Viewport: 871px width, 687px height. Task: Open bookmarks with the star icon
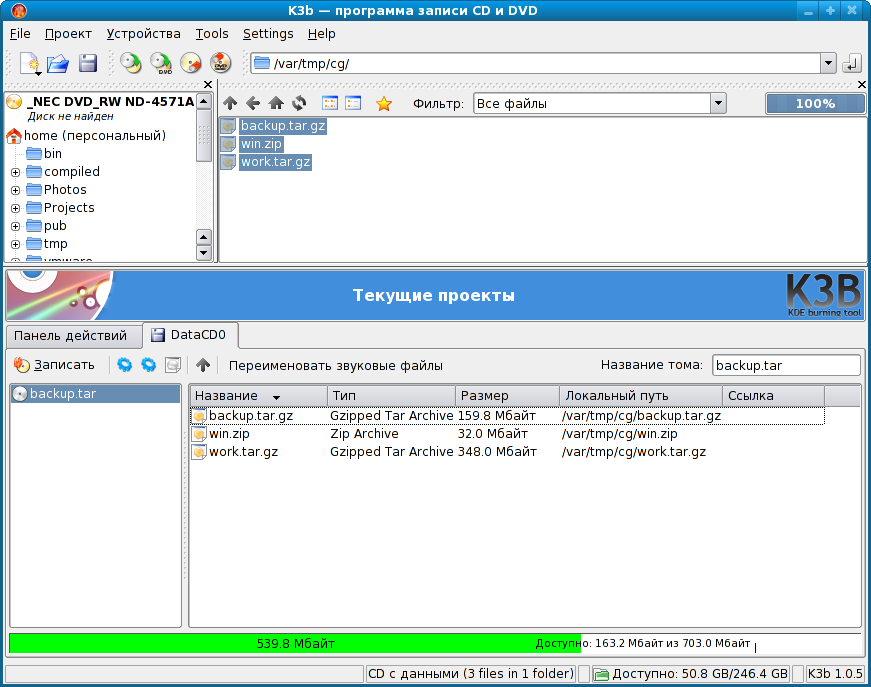coord(384,103)
